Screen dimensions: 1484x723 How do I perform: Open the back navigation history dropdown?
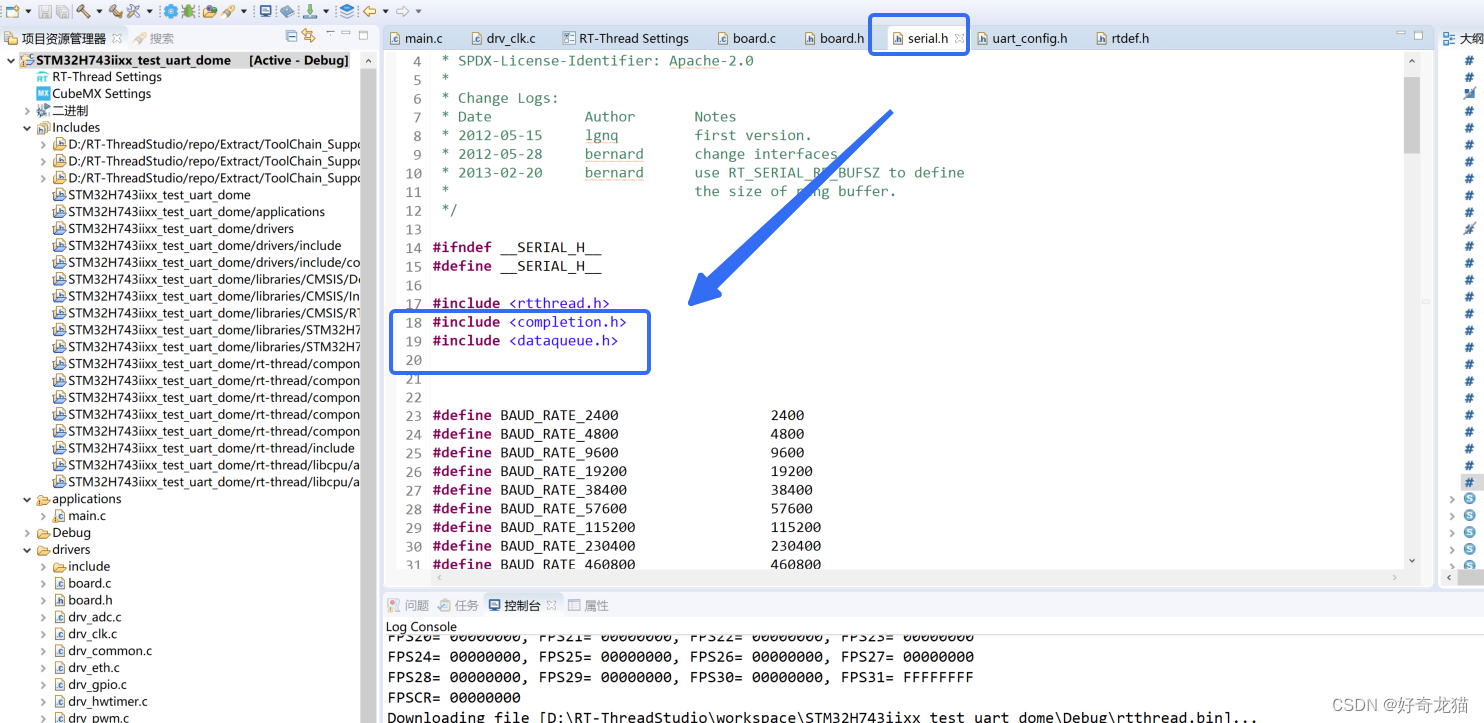tap(385, 11)
